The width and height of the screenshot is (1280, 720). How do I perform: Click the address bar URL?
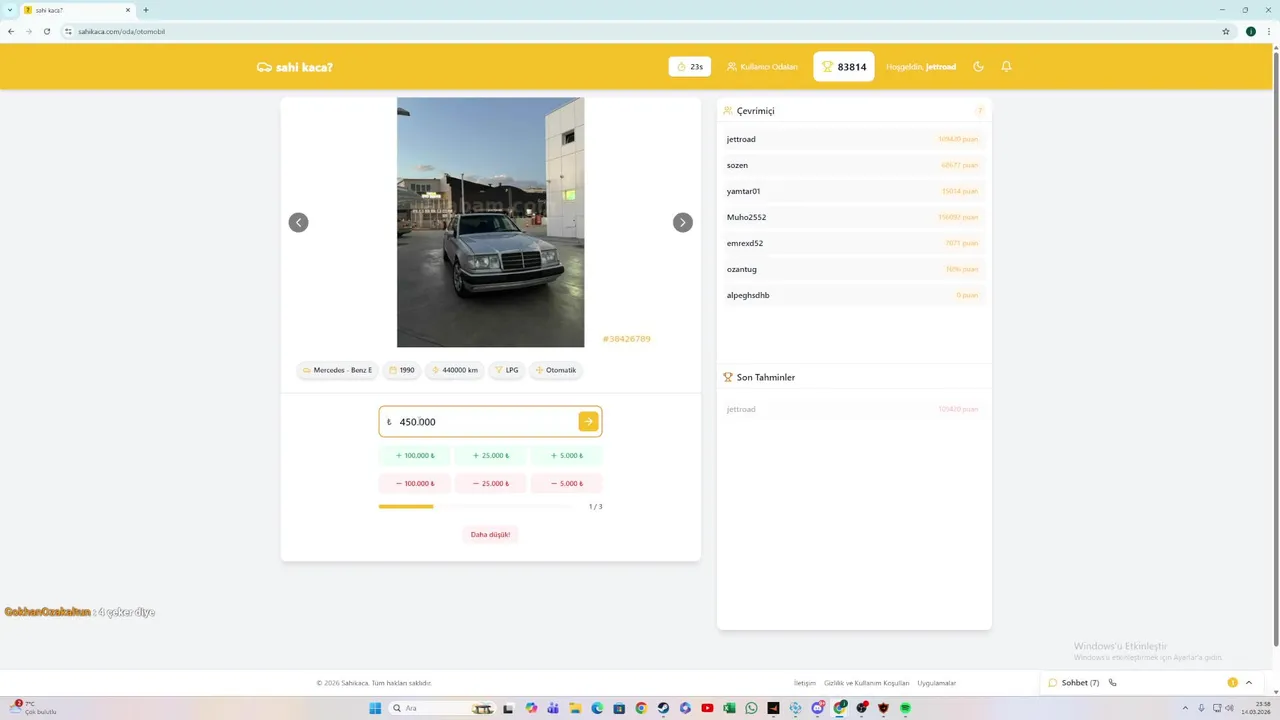(121, 31)
